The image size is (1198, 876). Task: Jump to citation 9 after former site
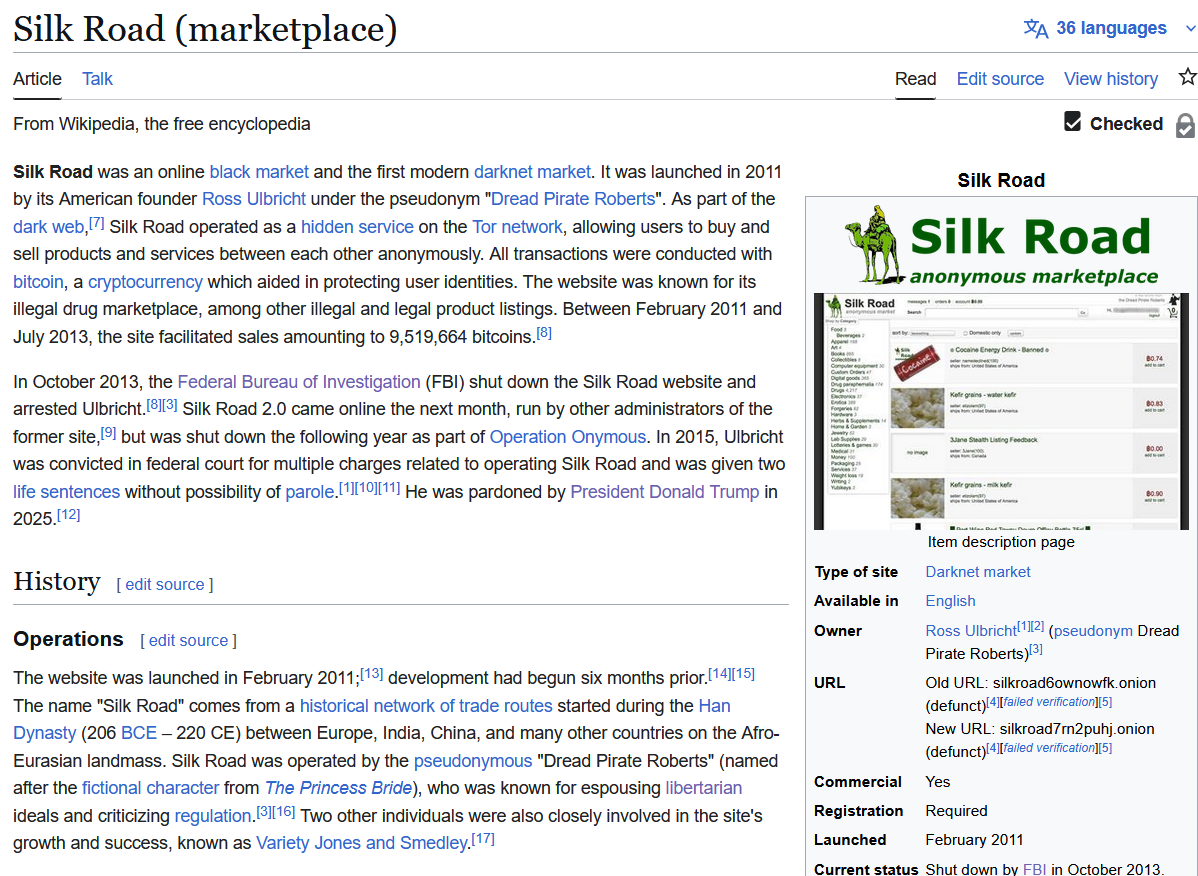[108, 433]
